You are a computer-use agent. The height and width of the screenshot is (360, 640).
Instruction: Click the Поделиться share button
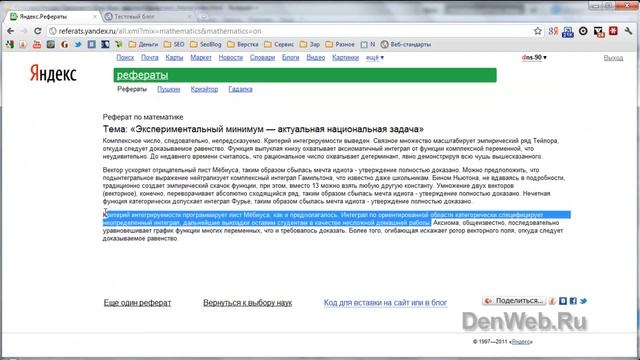(x=514, y=301)
